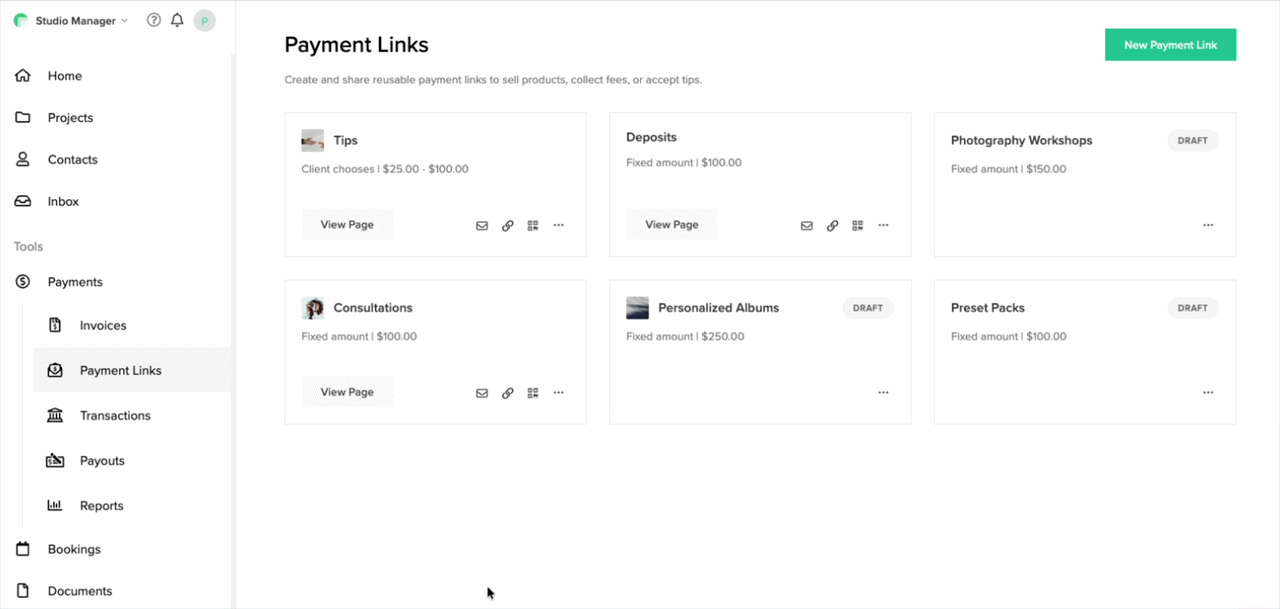Navigate to the Bookings section
The width and height of the screenshot is (1280, 609).
click(74, 549)
